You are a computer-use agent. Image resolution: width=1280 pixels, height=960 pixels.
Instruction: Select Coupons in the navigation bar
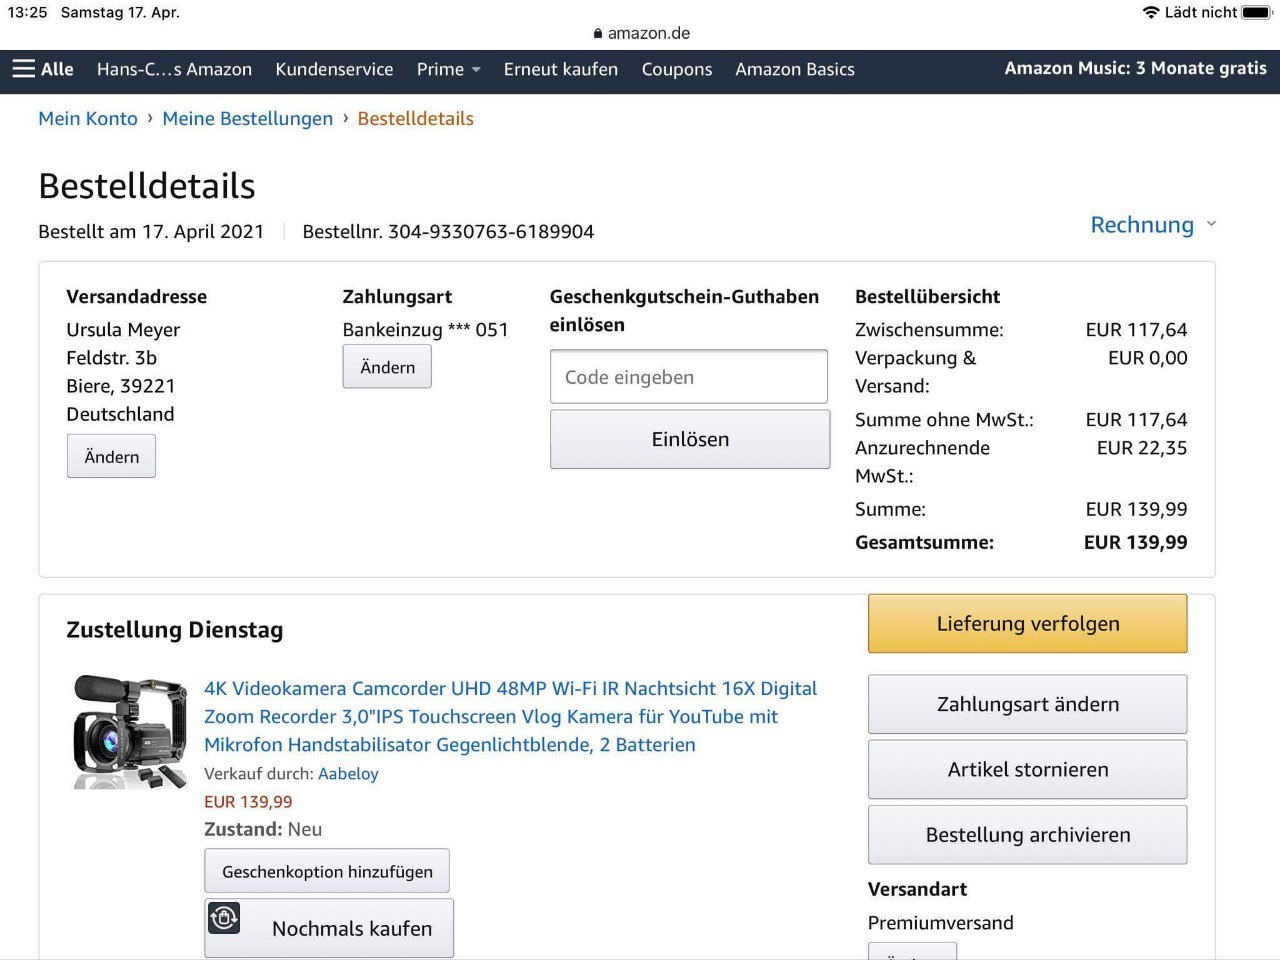coord(676,69)
